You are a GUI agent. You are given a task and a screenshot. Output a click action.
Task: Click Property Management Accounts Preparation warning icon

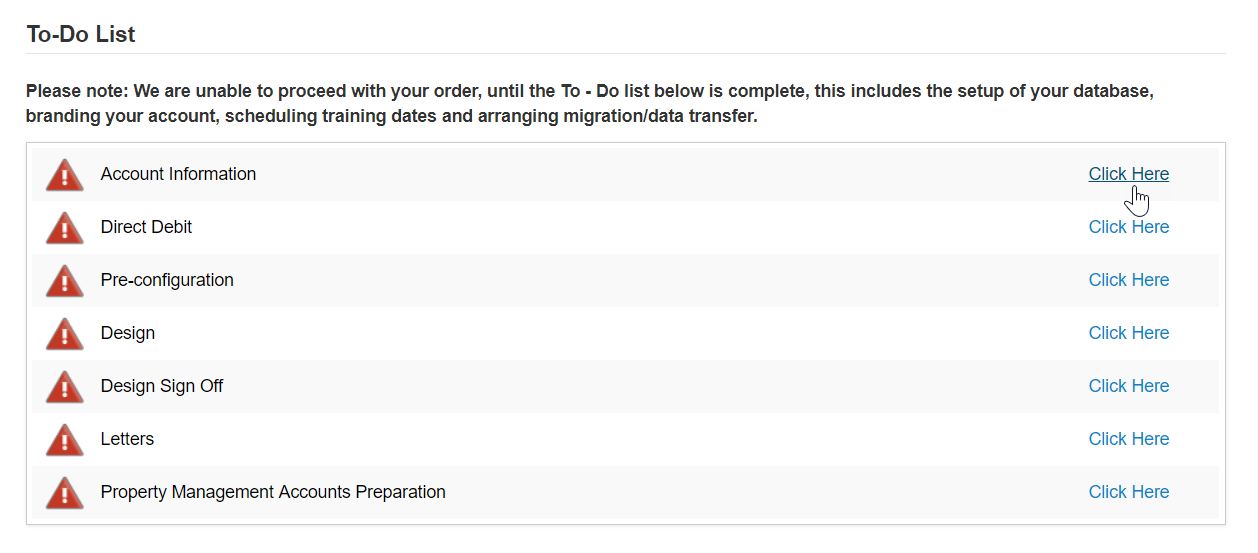[x=65, y=494]
